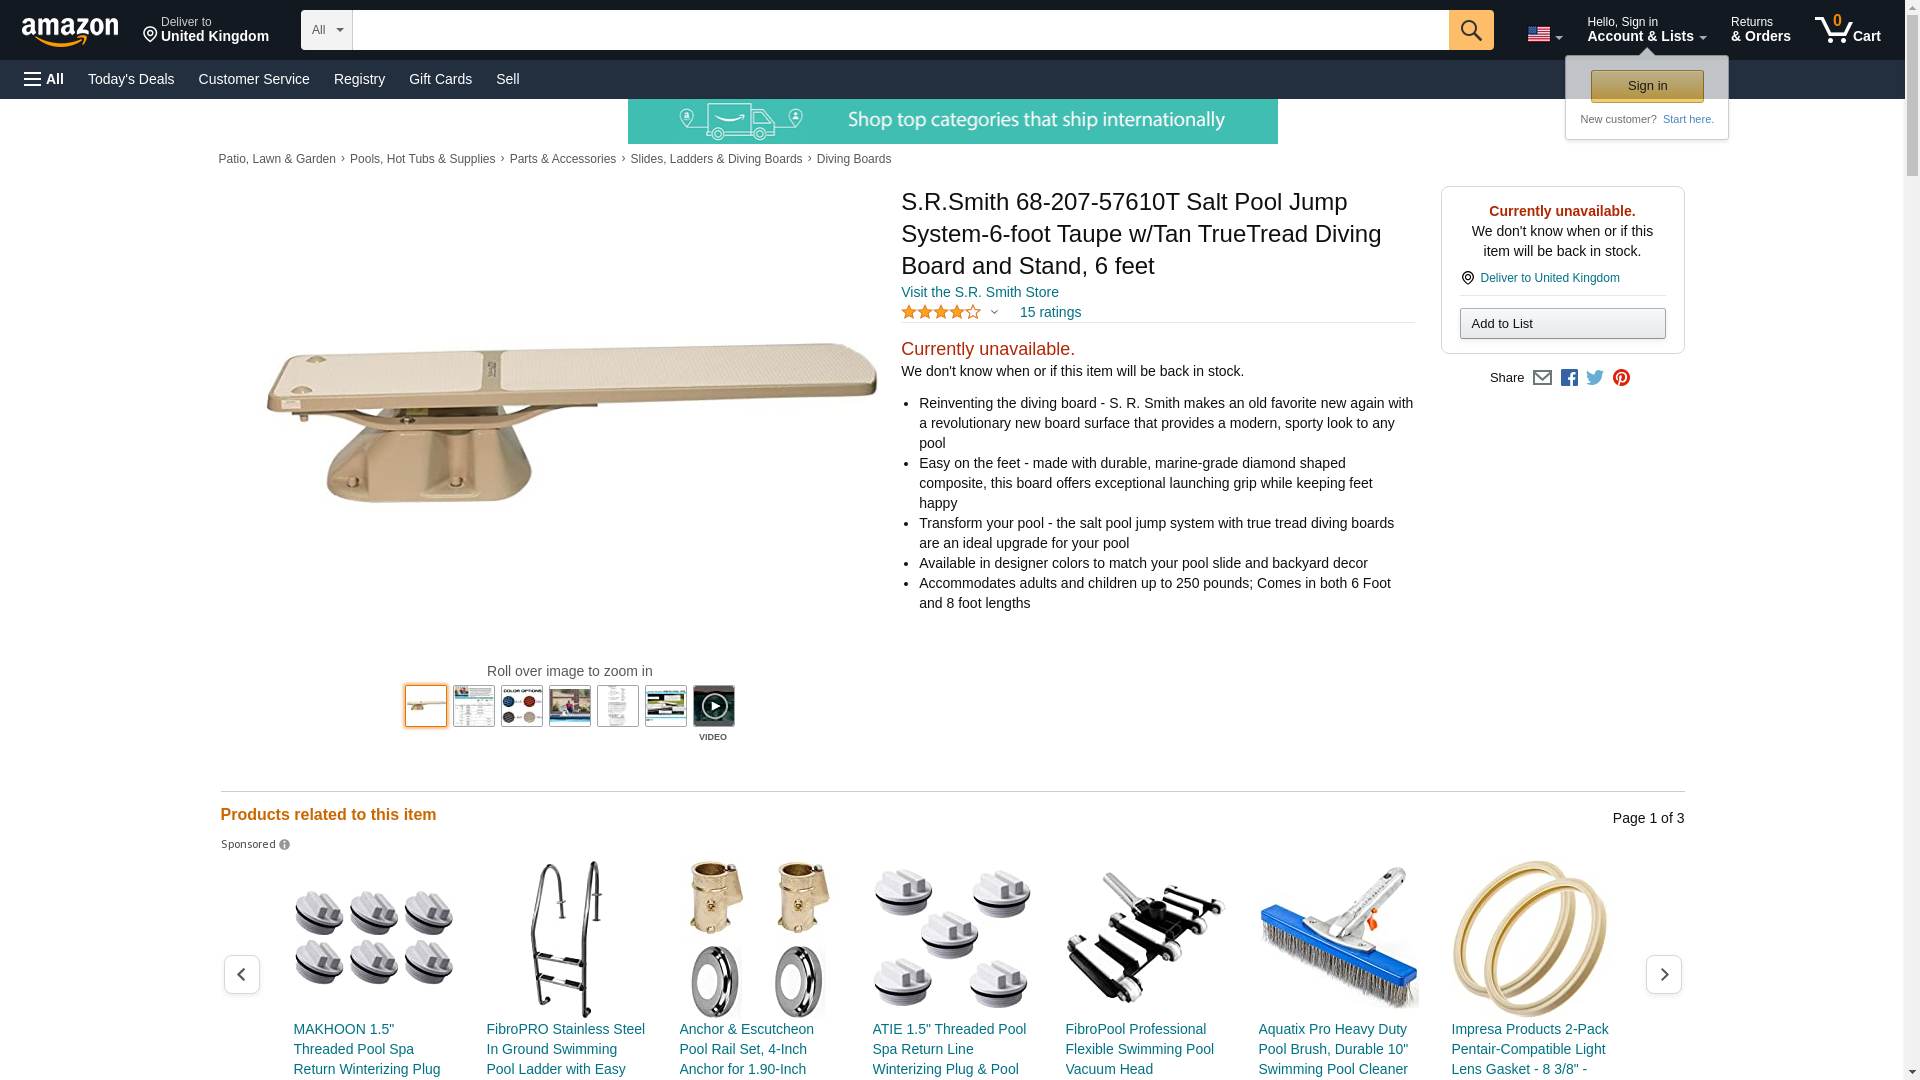Open Customer Service menu item
Viewport: 1920px width, 1080px height.
coord(254,79)
